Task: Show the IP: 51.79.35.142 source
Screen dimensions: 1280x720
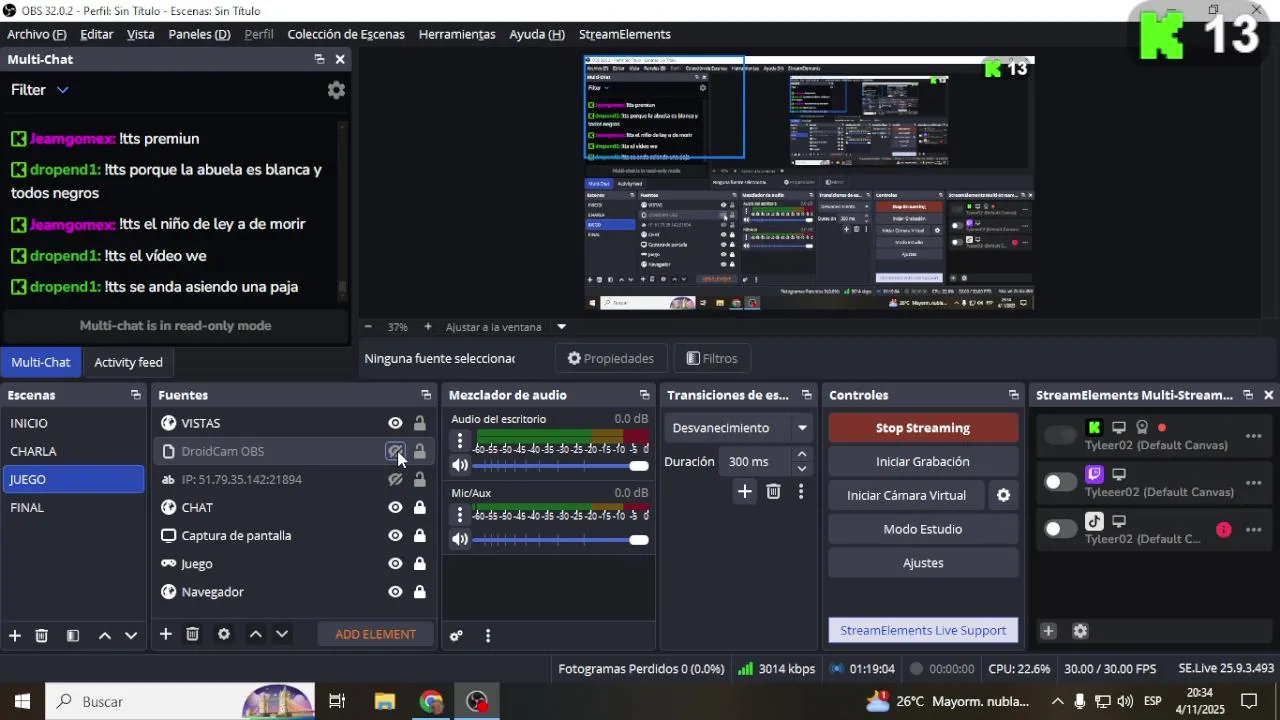Action: (395, 480)
